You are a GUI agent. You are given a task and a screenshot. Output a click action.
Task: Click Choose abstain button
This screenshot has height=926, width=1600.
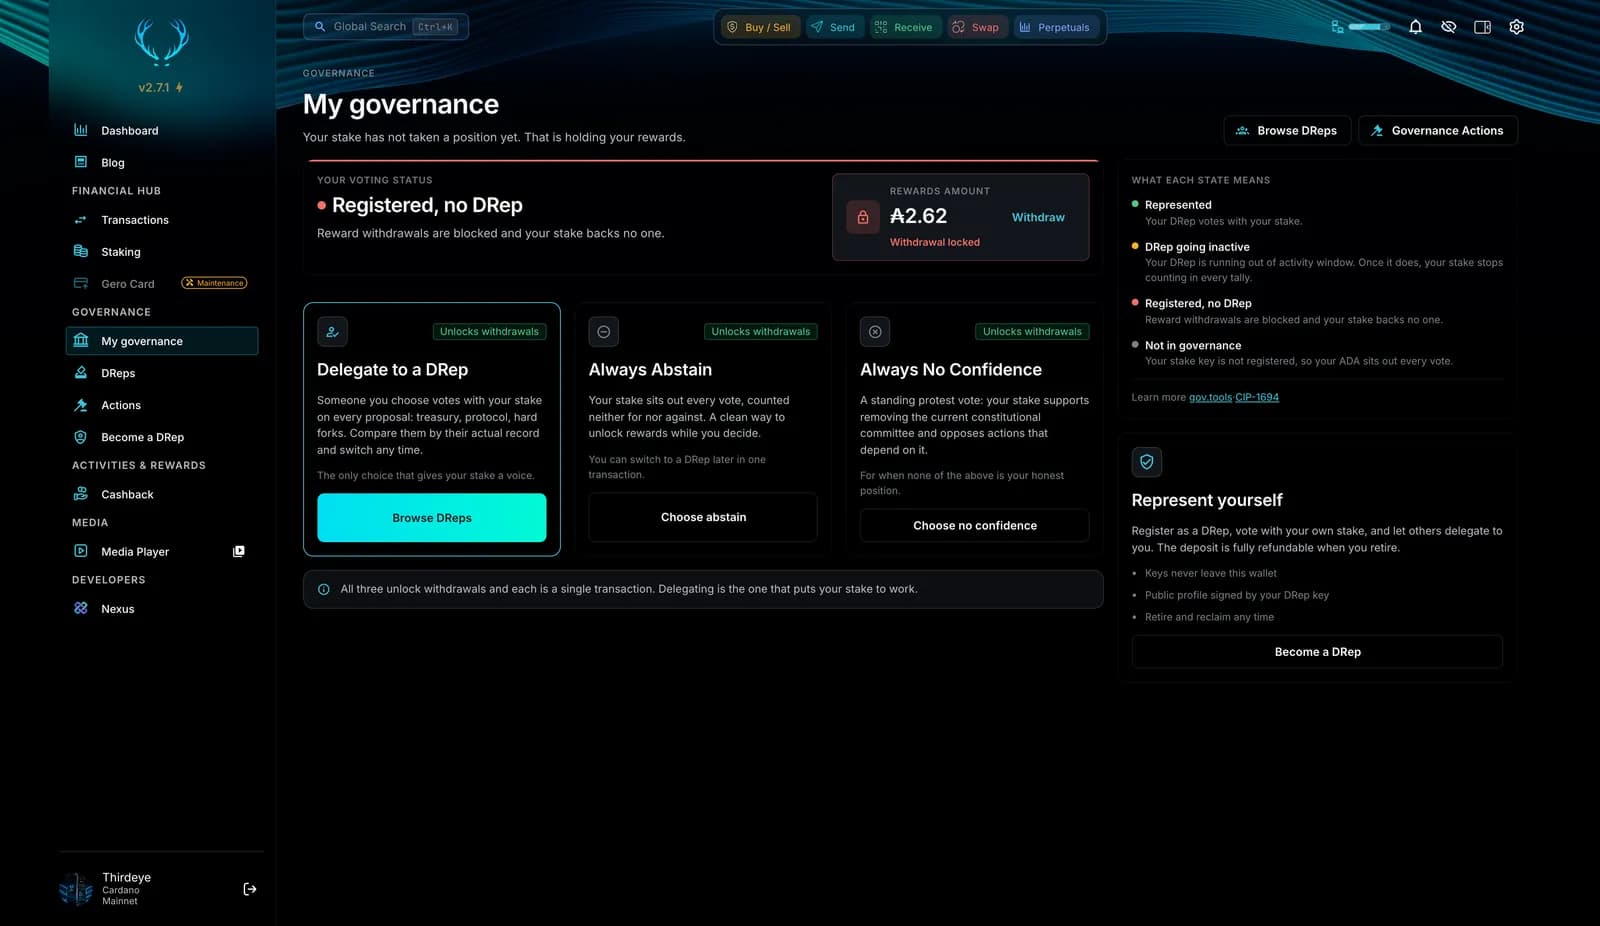[703, 517]
